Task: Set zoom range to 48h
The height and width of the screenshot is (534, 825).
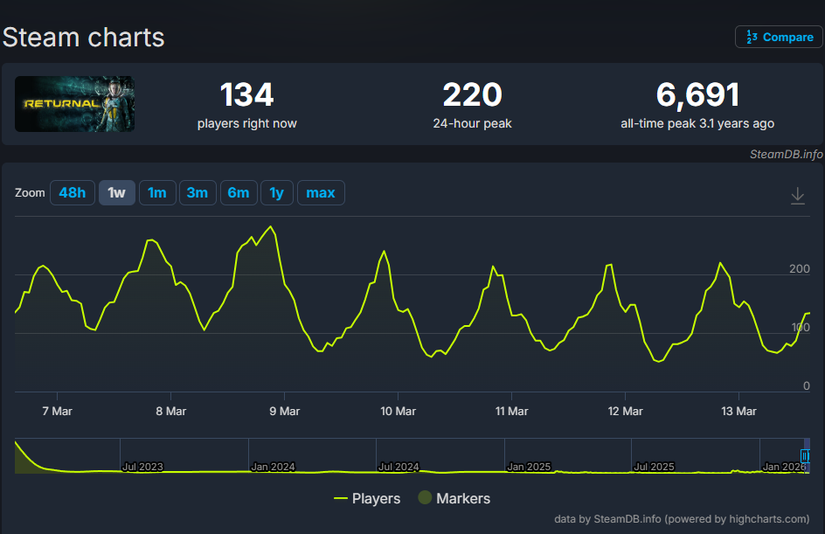Action: [72, 192]
